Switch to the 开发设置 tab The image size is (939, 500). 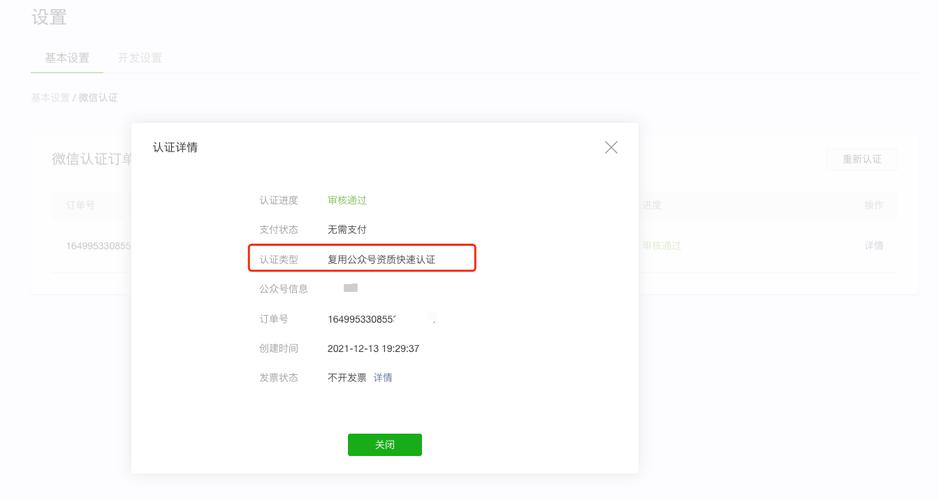coord(140,58)
